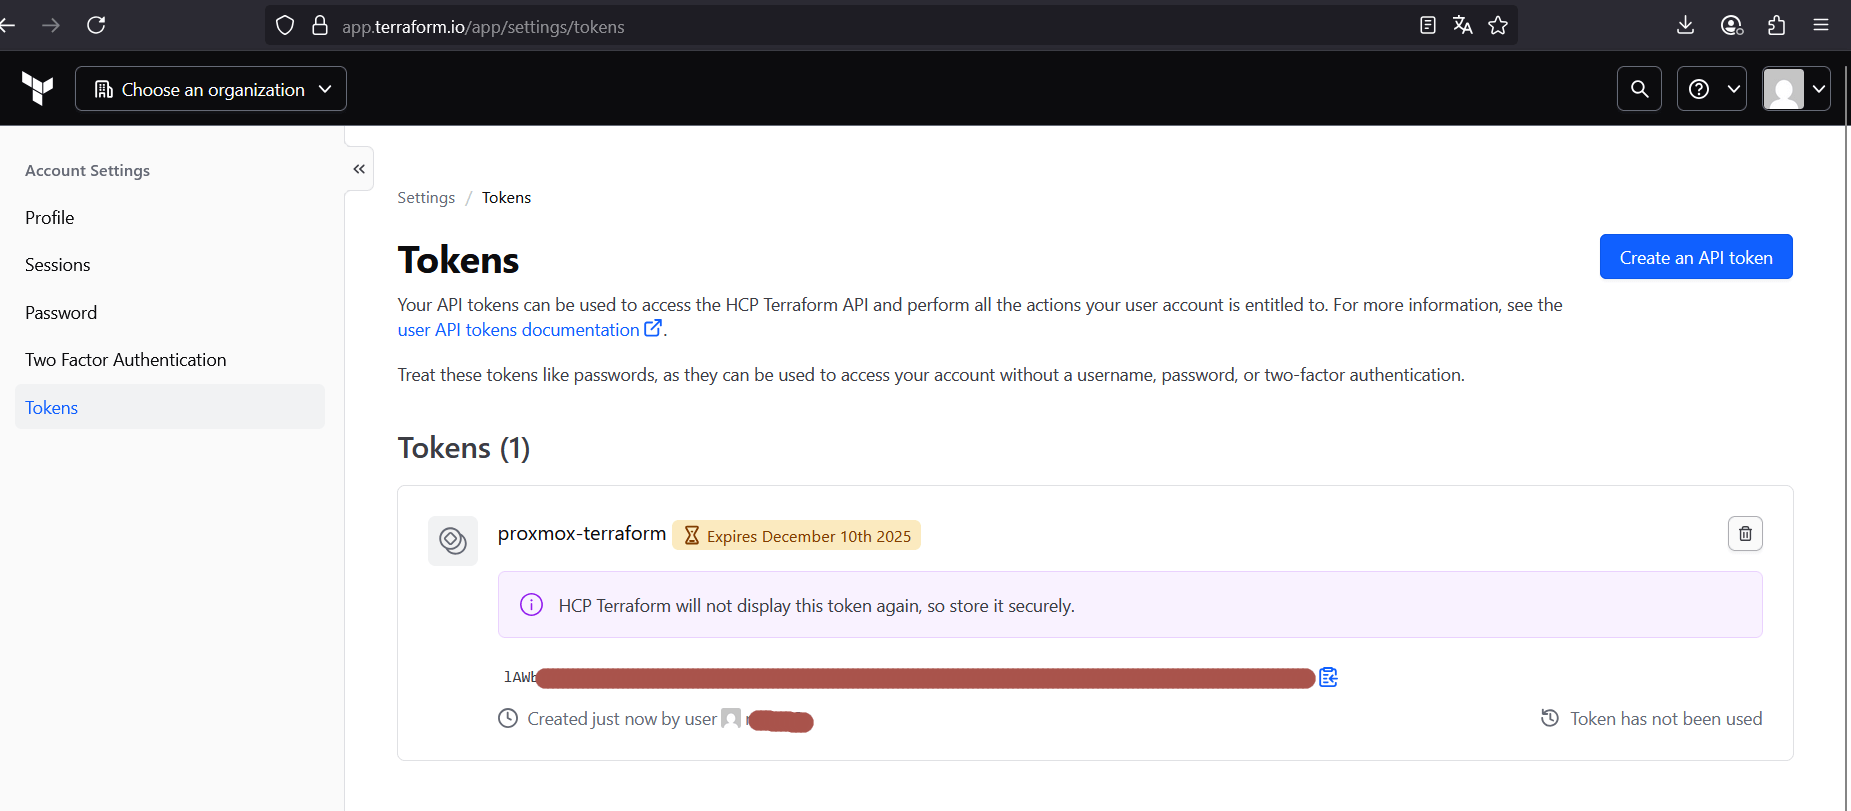This screenshot has height=811, width=1851.
Task: Copy the API token to clipboard
Action: (x=1328, y=678)
